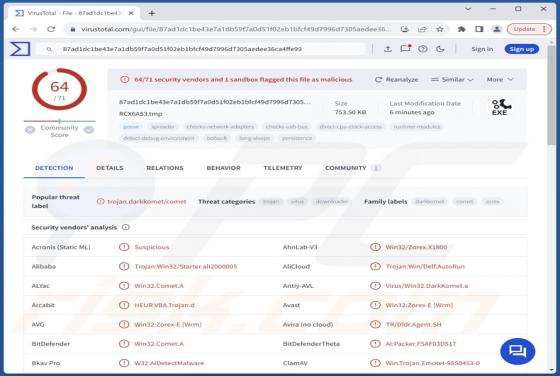
Task: Click the upload file icon in VirusTotal header
Action: point(388,49)
